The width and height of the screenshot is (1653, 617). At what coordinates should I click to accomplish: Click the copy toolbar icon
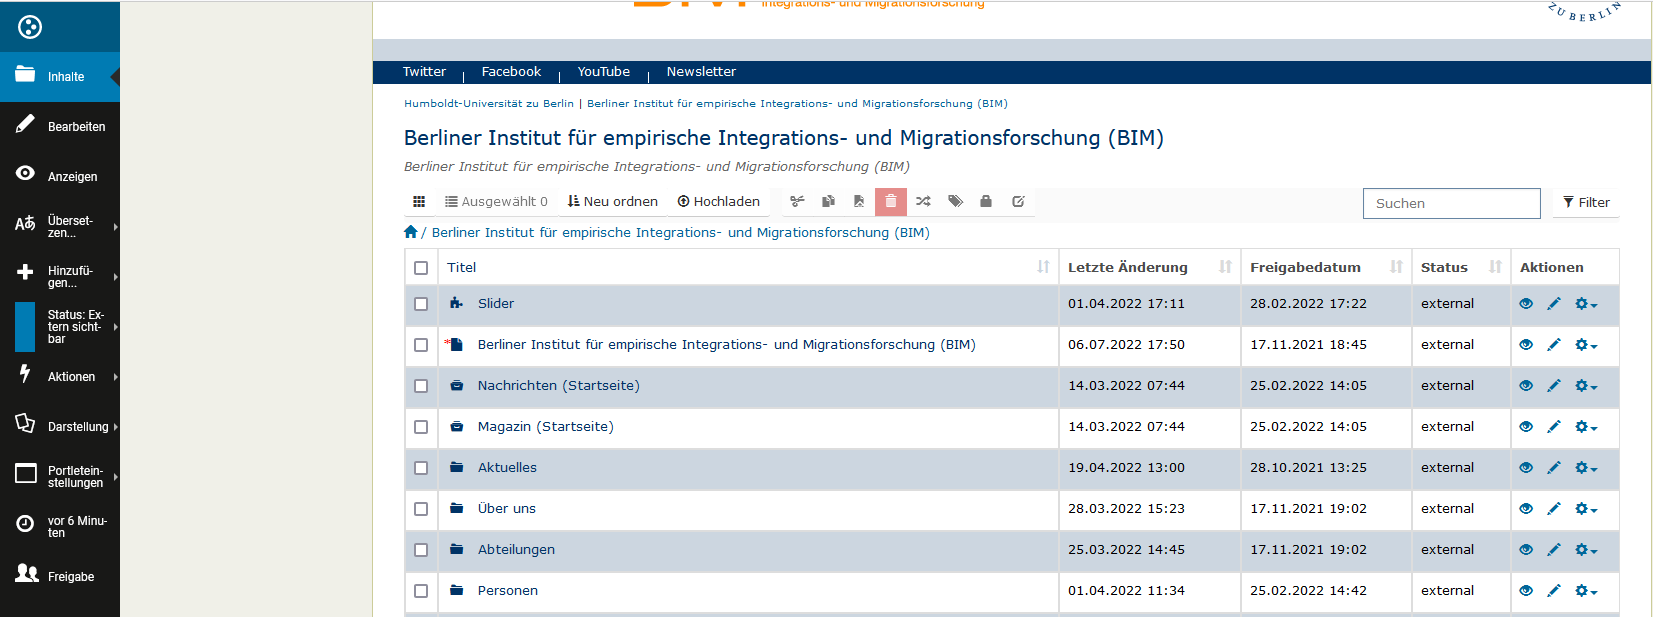point(828,202)
